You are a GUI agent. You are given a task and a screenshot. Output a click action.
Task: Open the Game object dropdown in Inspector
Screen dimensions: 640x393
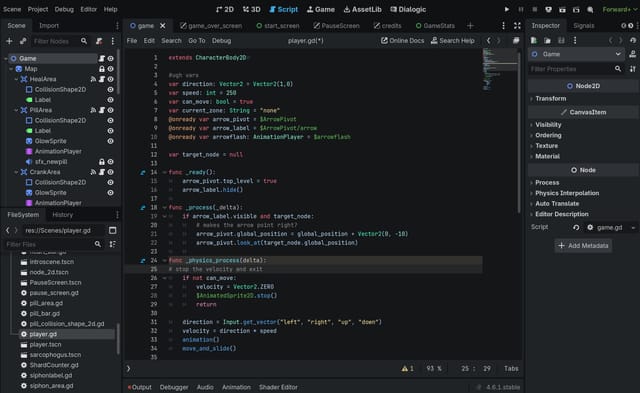[x=577, y=54]
